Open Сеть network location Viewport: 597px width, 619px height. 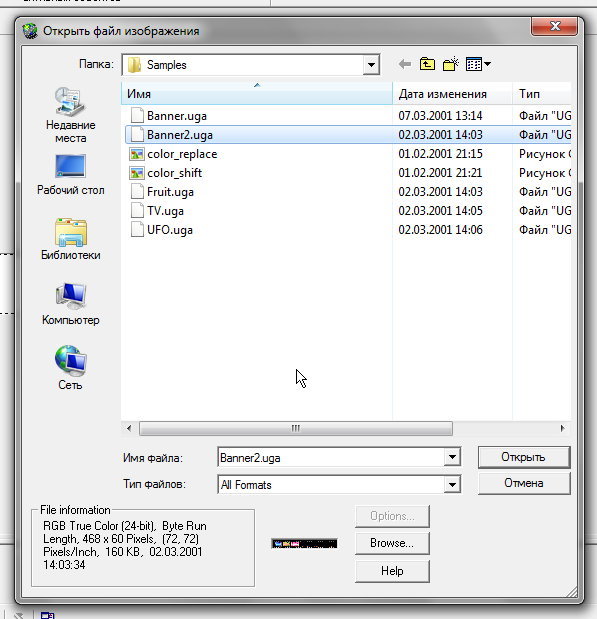71,368
